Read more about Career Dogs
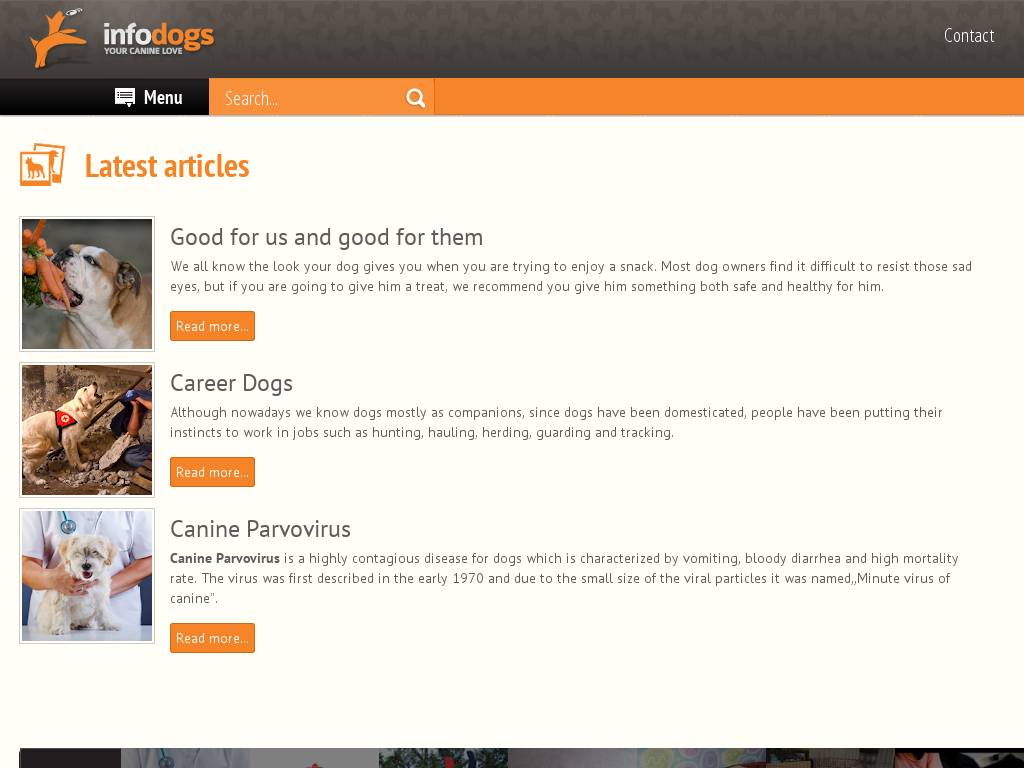This screenshot has width=1024, height=768. click(x=212, y=472)
